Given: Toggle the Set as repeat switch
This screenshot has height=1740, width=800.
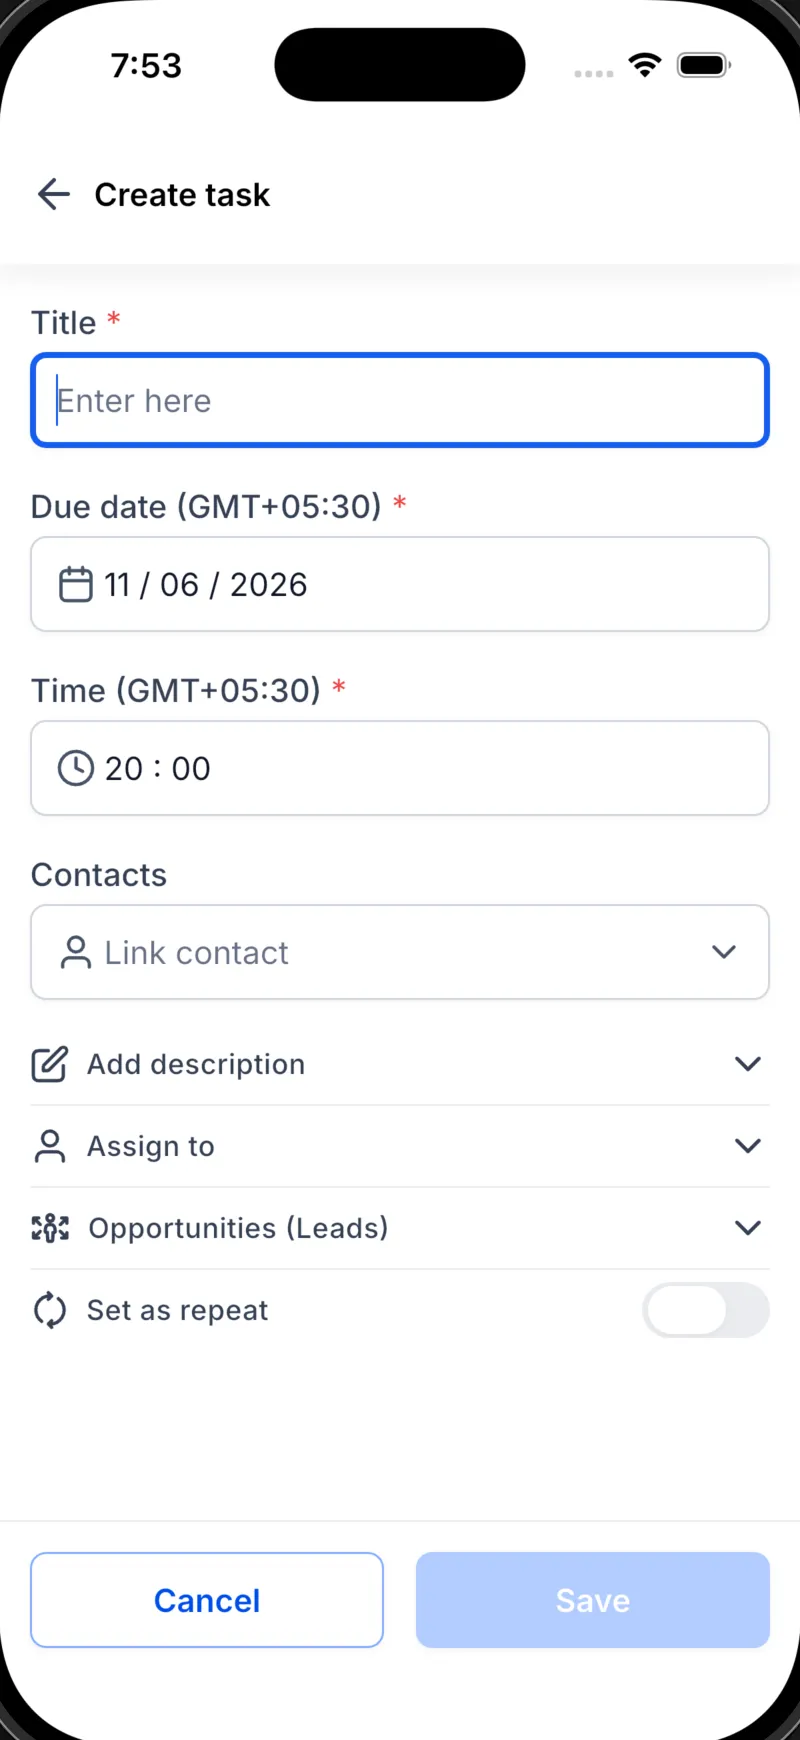Looking at the screenshot, I should coord(706,1310).
